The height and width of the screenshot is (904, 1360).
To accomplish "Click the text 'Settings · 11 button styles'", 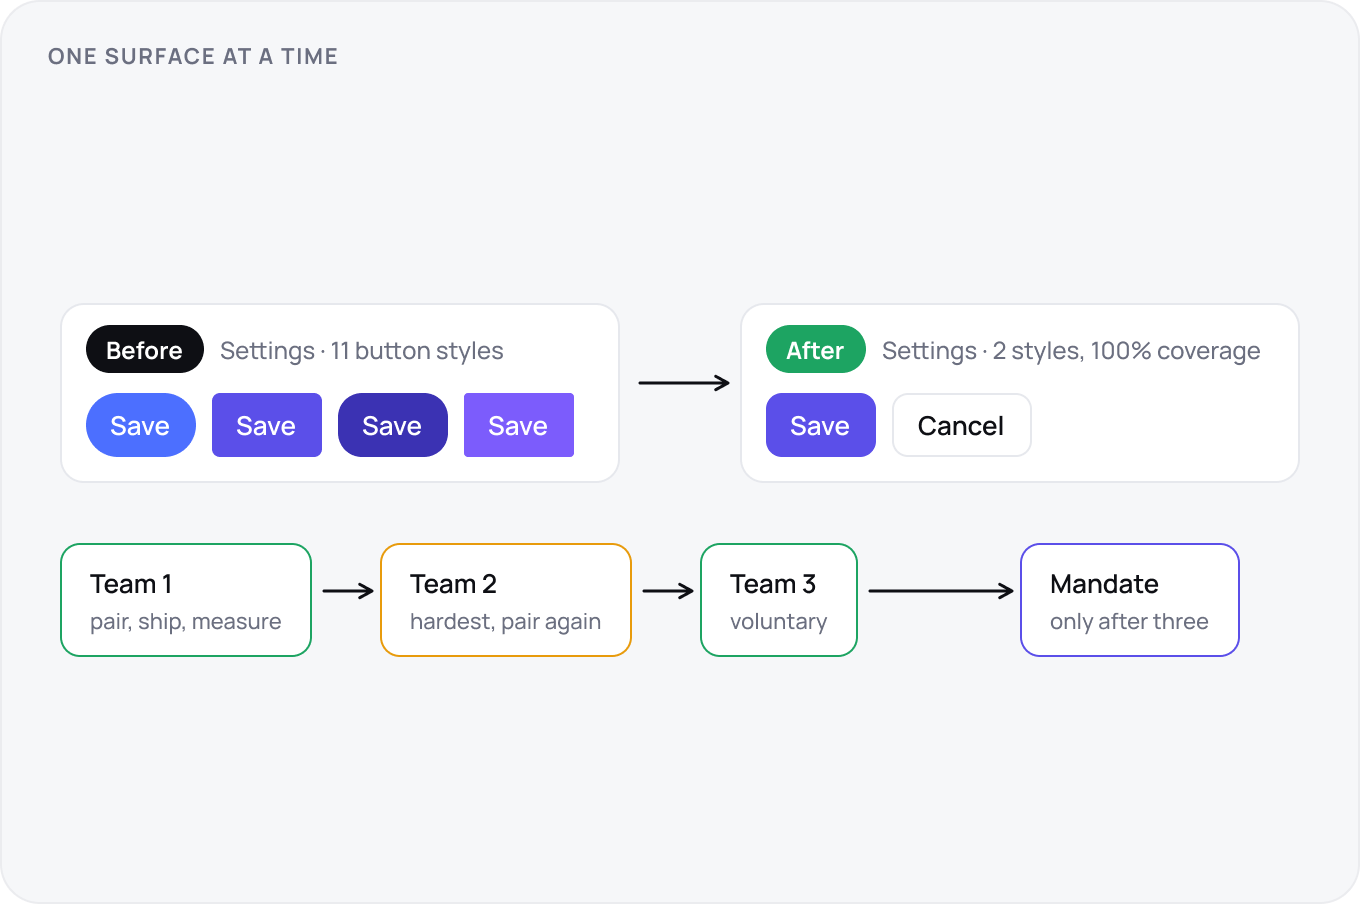I will pyautogui.click(x=362, y=351).
